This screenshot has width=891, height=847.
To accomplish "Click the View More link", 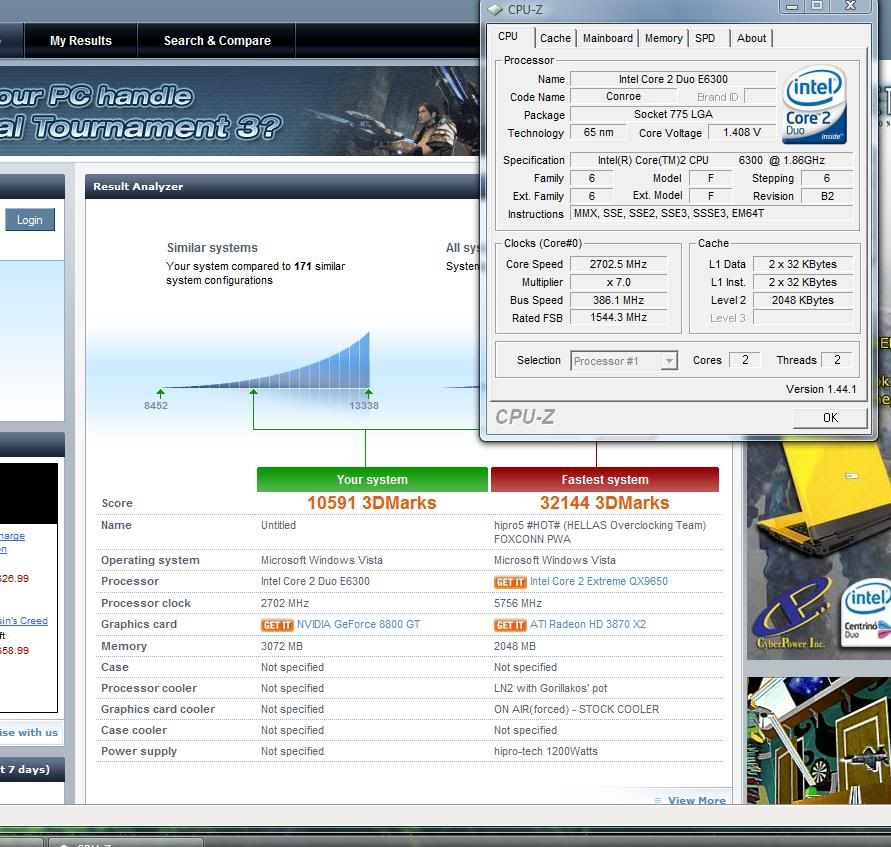I will point(697,800).
